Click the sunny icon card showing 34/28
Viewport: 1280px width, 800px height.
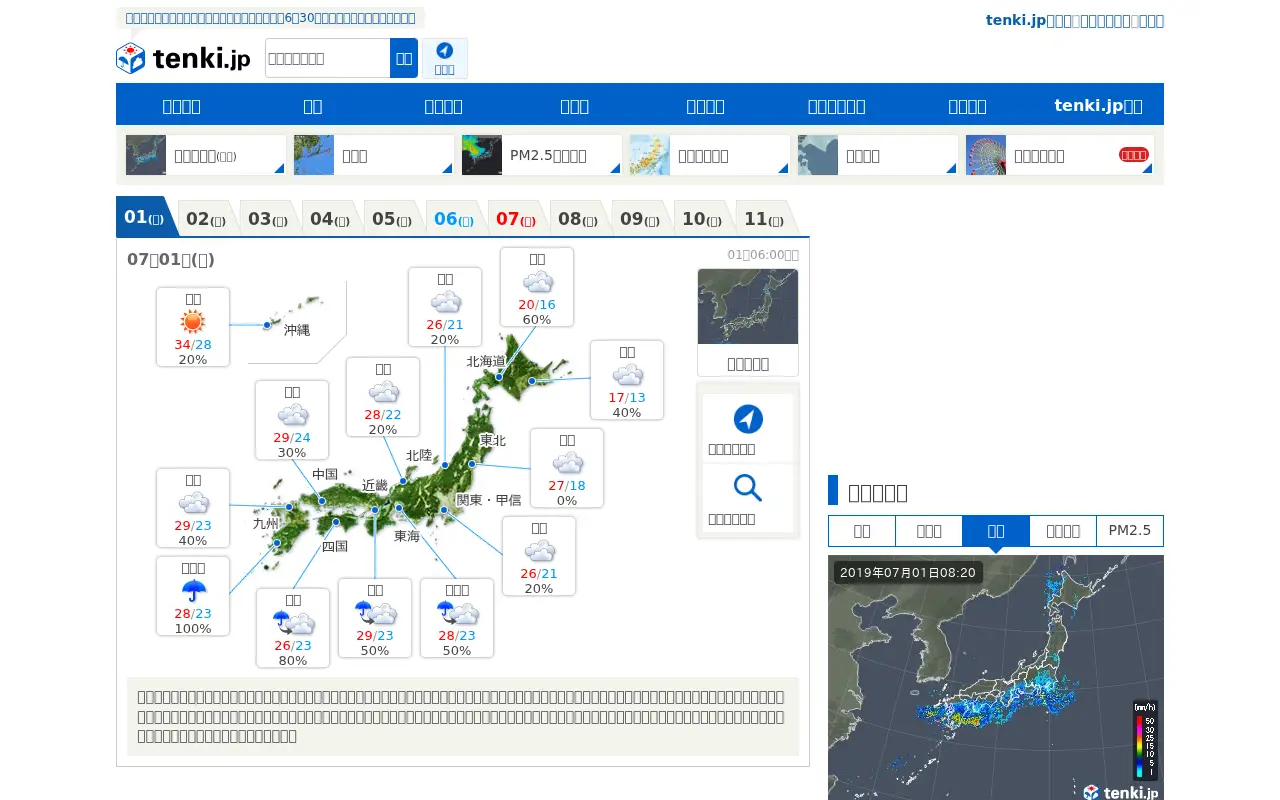pyautogui.click(x=193, y=327)
